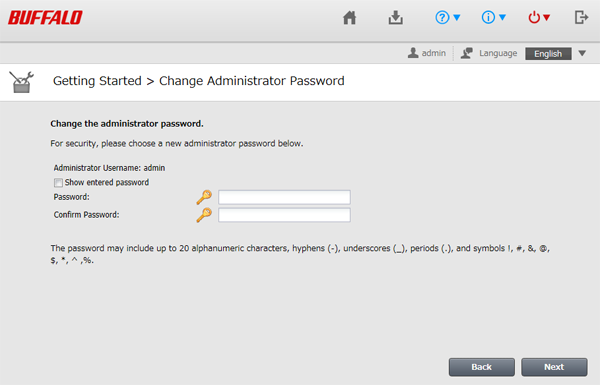The height and width of the screenshot is (385, 600).
Task: Go to the Home icon
Action: click(349, 18)
